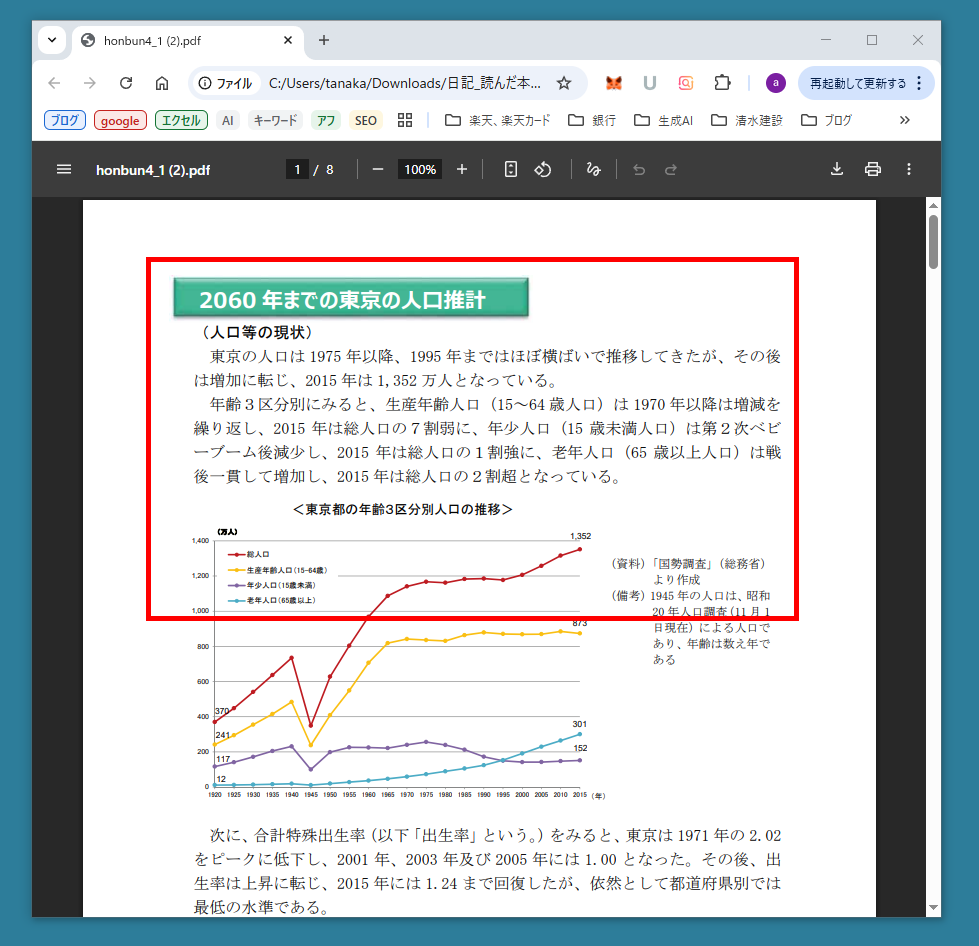Zoom out the PDF
This screenshot has width=979, height=946.
[378, 169]
